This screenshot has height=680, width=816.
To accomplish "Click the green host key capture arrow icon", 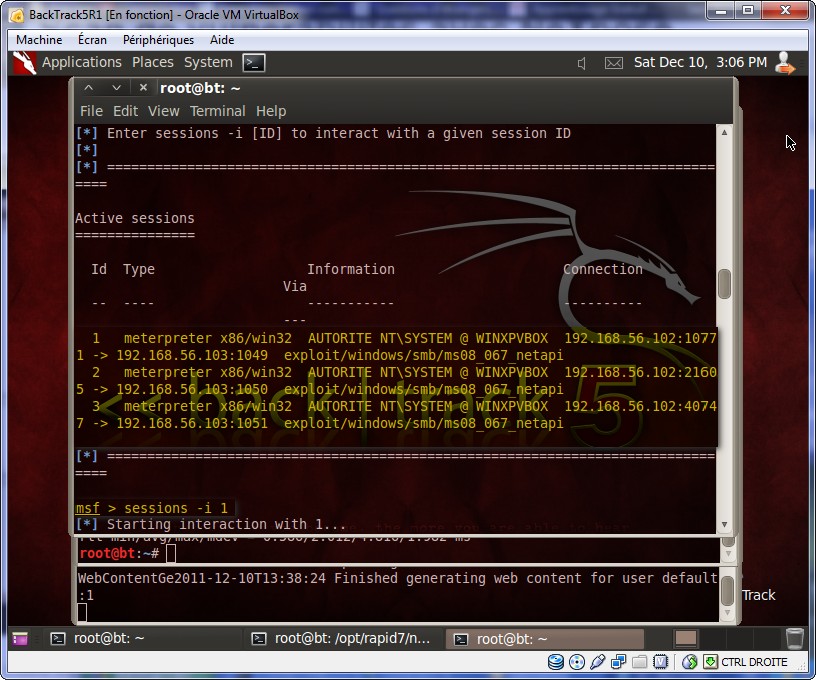I will (710, 662).
